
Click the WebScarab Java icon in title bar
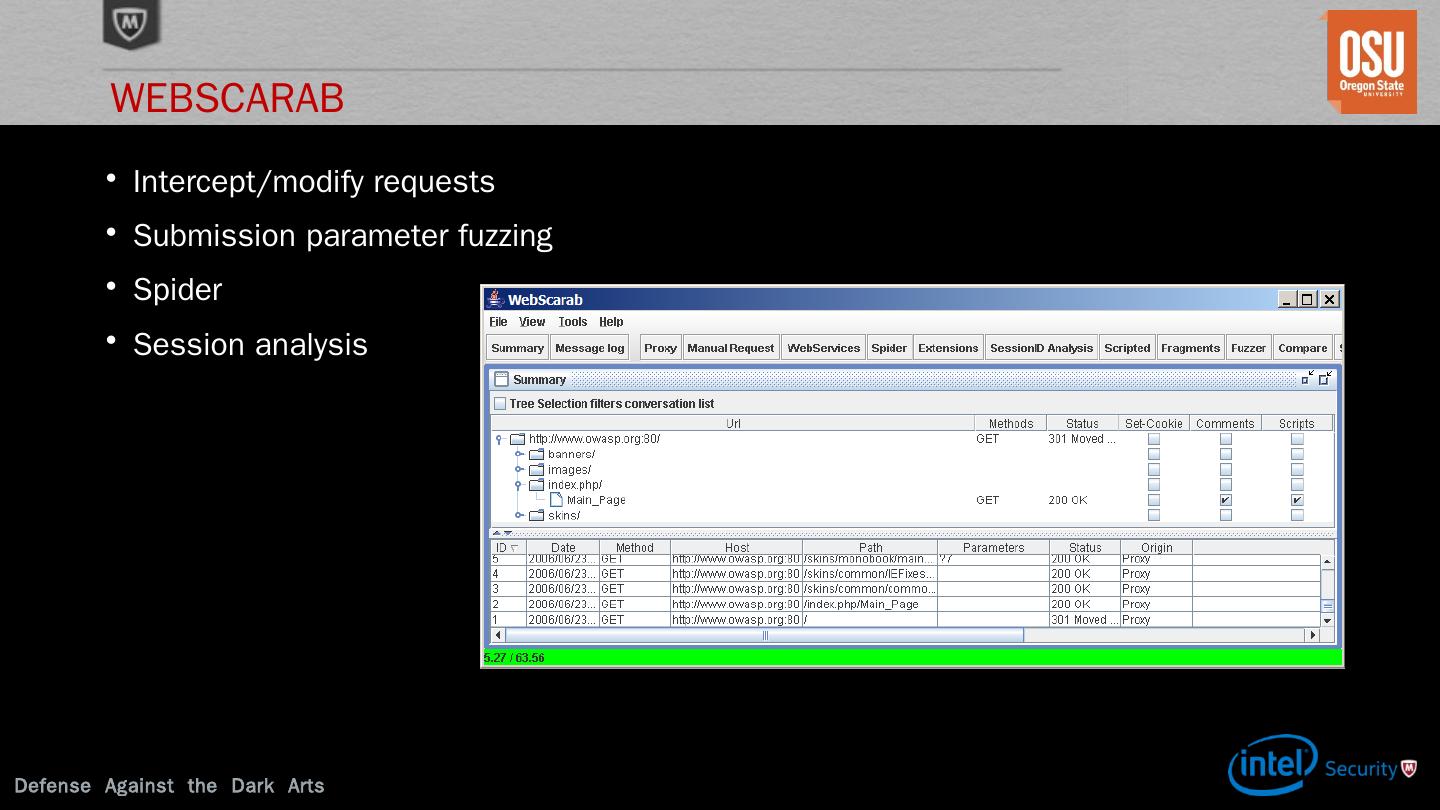(494, 299)
